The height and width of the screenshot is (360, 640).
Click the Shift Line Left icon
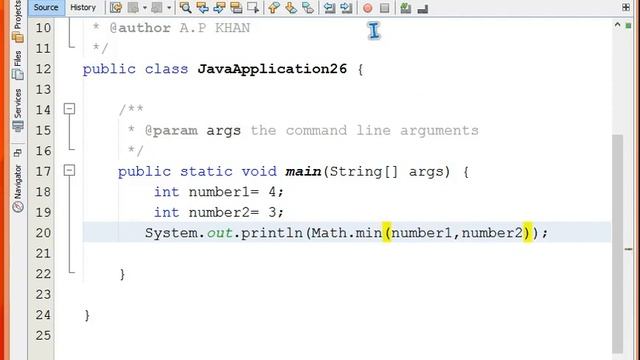pyautogui.click(x=329, y=7)
